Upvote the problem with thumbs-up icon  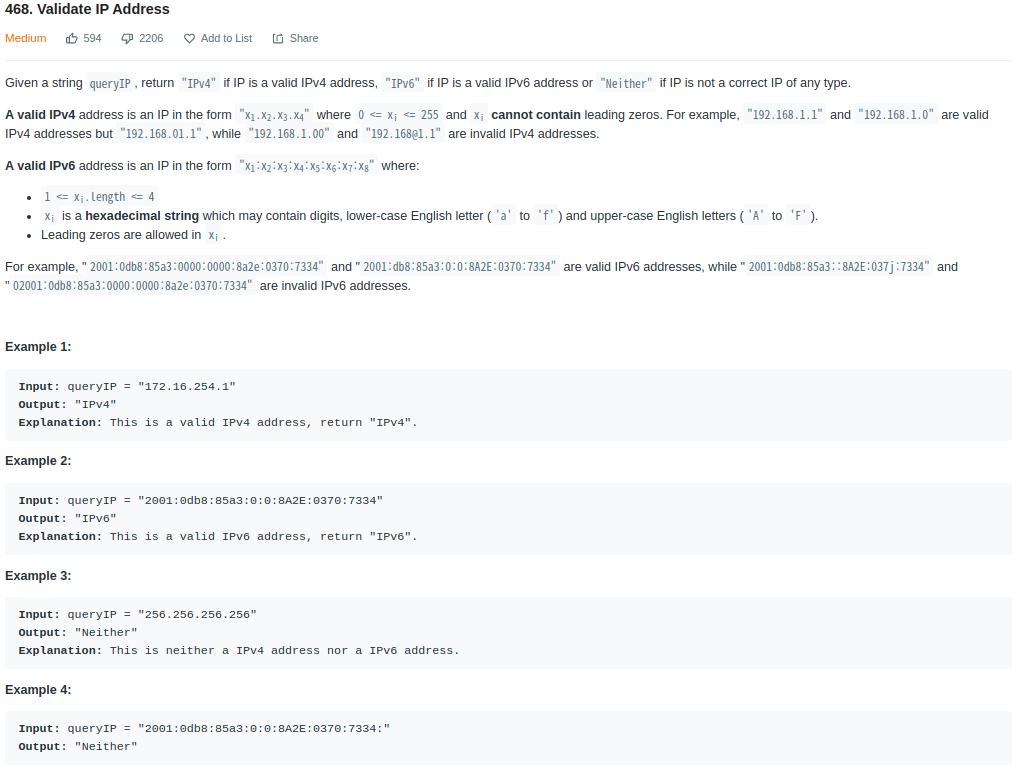point(72,39)
